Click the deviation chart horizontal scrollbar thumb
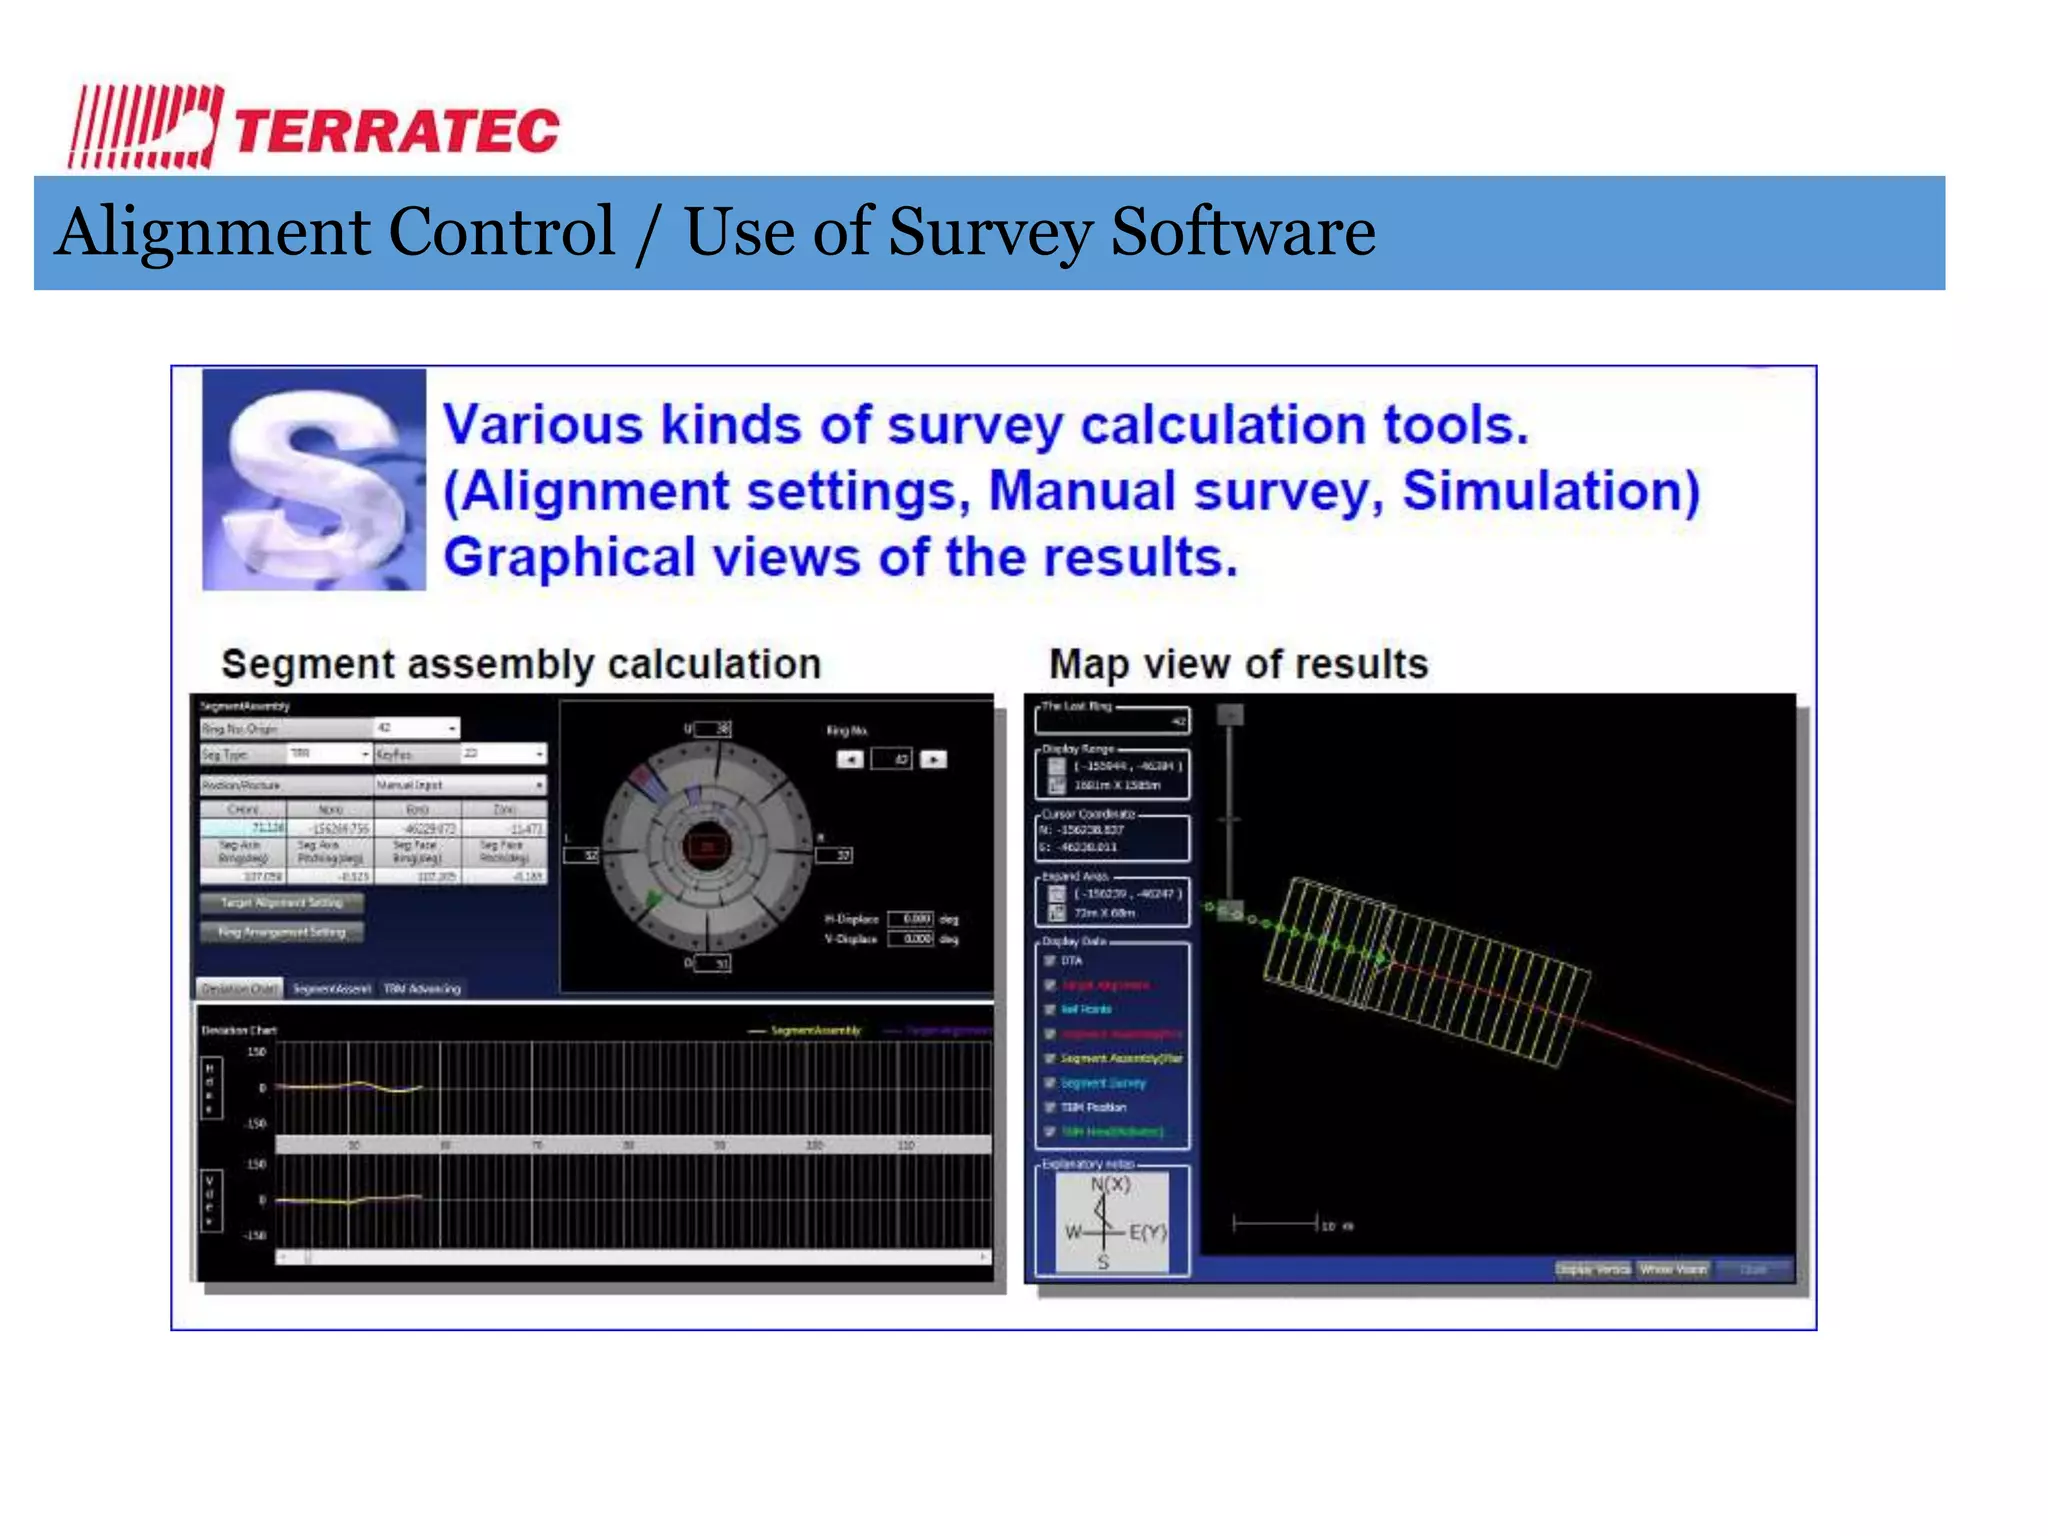Viewport: 2048px width, 1536px height. pyautogui.click(x=308, y=1257)
